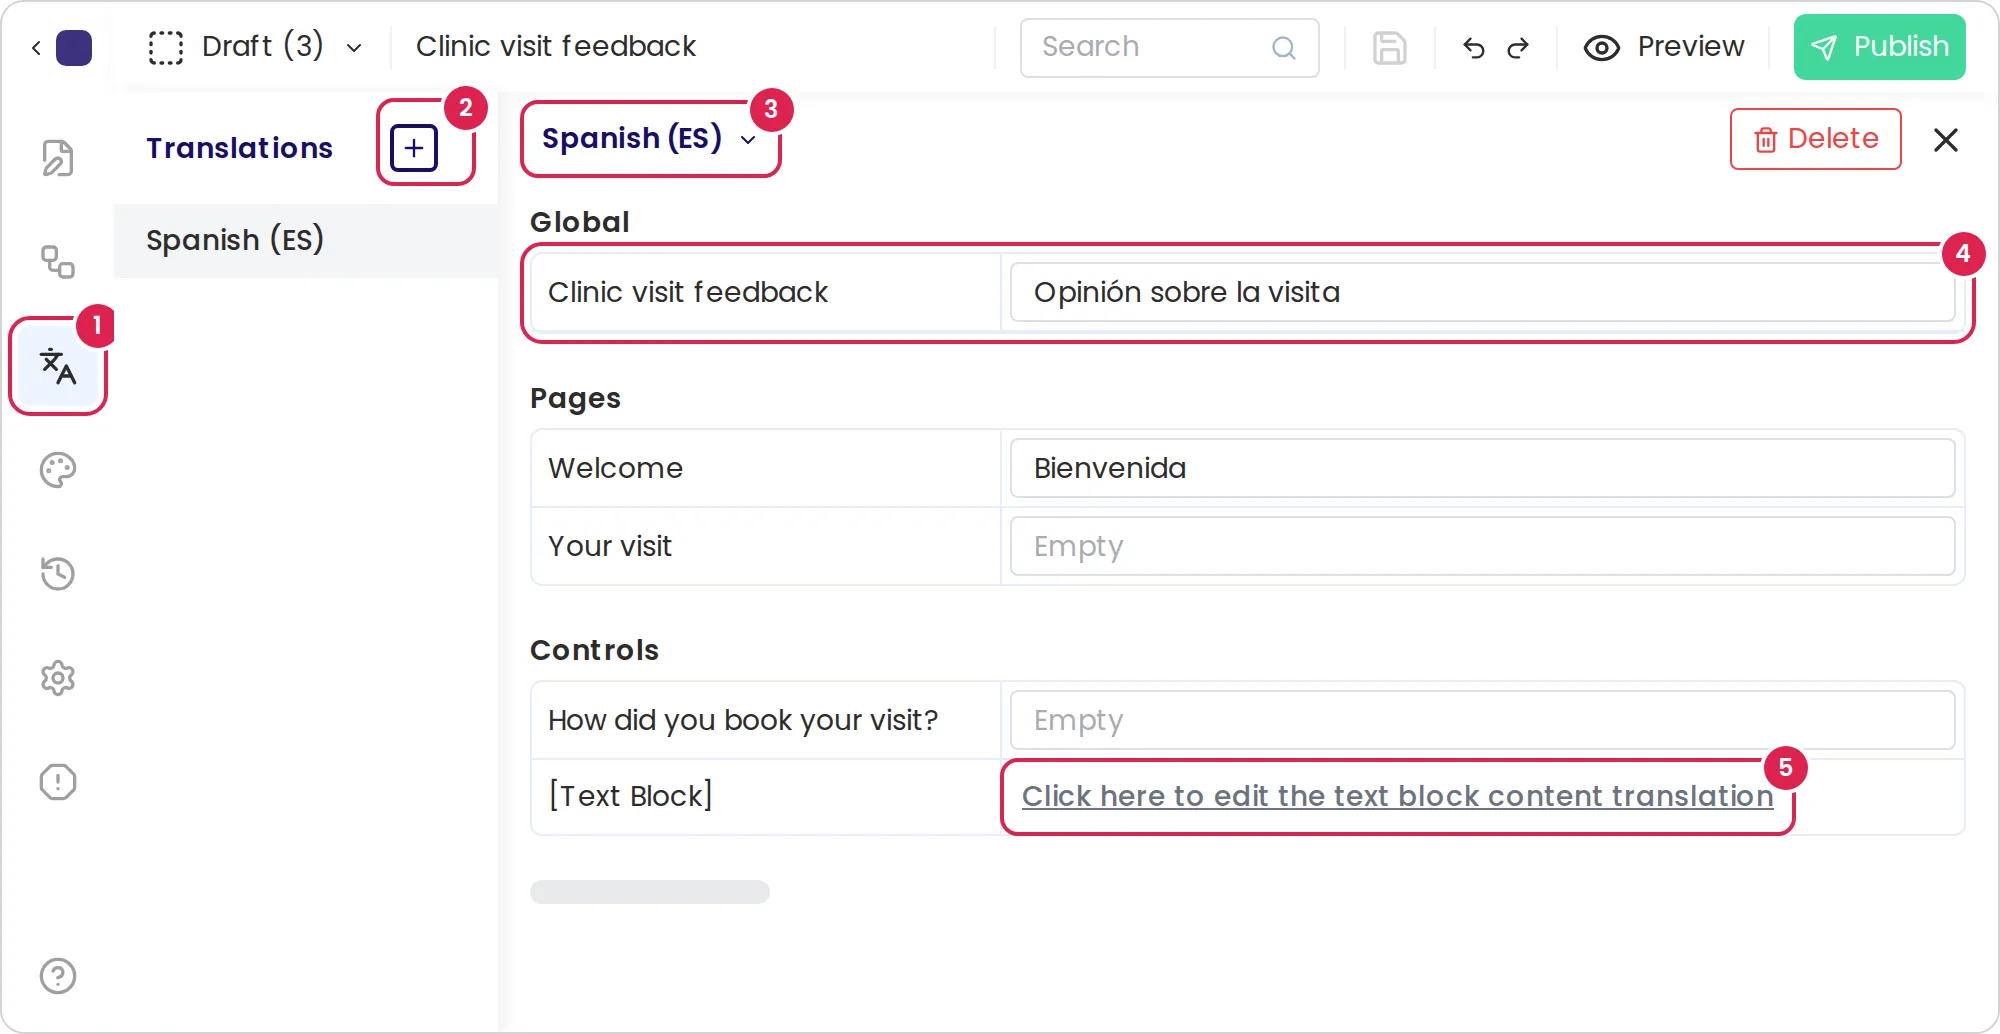2000x1034 pixels.
Task: Click translation field for 'How did you book'
Action: pos(1482,720)
